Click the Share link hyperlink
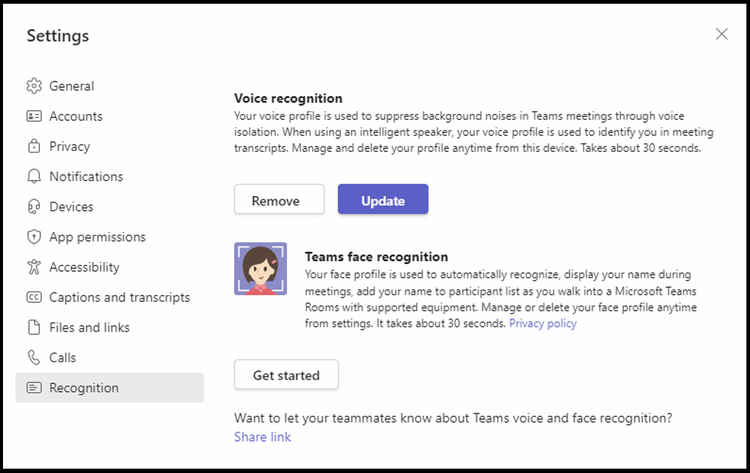 click(x=263, y=437)
